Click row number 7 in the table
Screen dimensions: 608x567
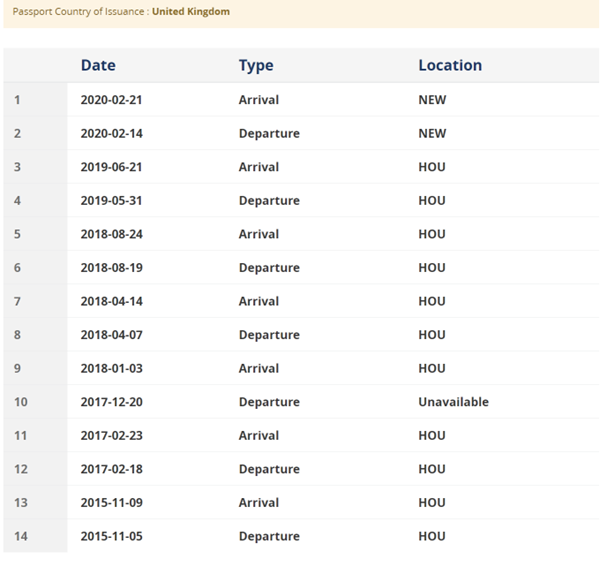[18, 301]
